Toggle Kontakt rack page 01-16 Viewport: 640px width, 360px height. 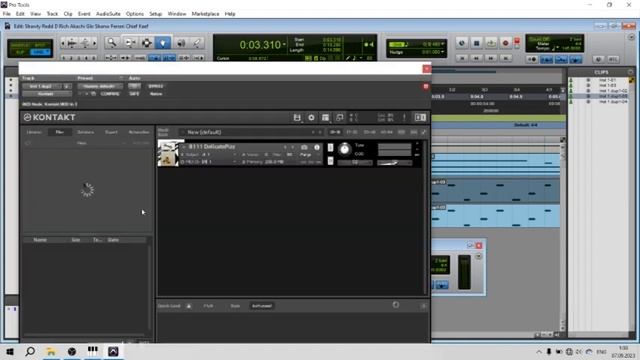click(335, 132)
